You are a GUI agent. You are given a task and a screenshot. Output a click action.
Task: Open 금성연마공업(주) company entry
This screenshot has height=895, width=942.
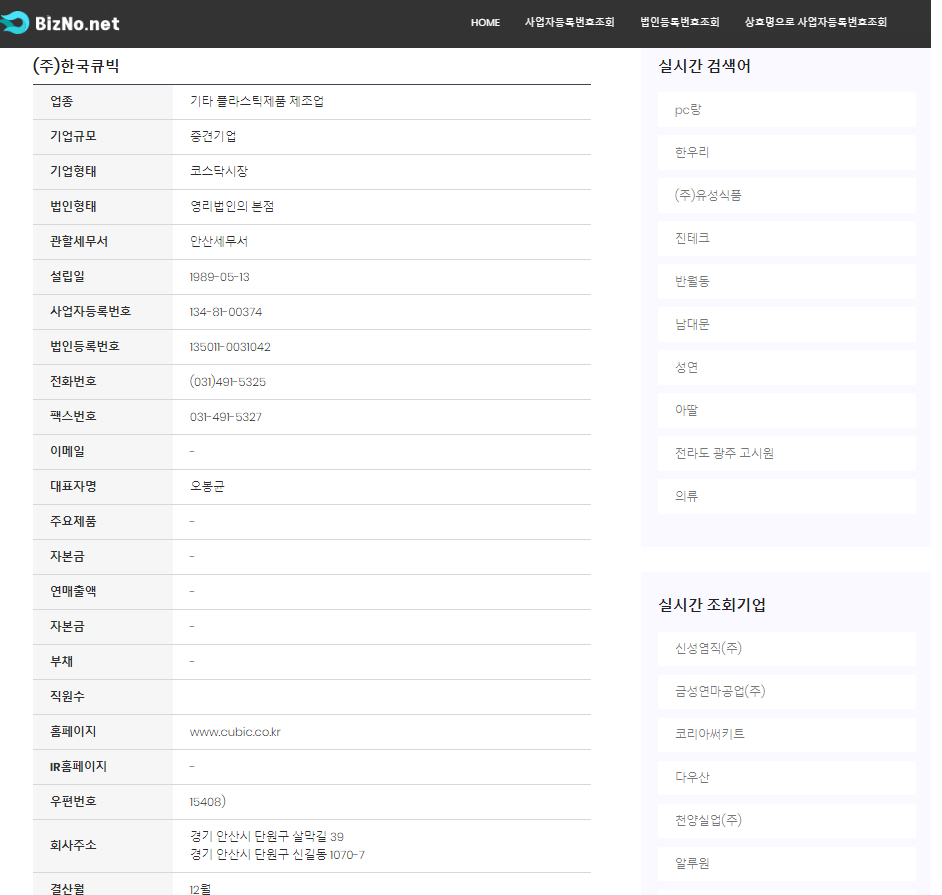(786, 691)
